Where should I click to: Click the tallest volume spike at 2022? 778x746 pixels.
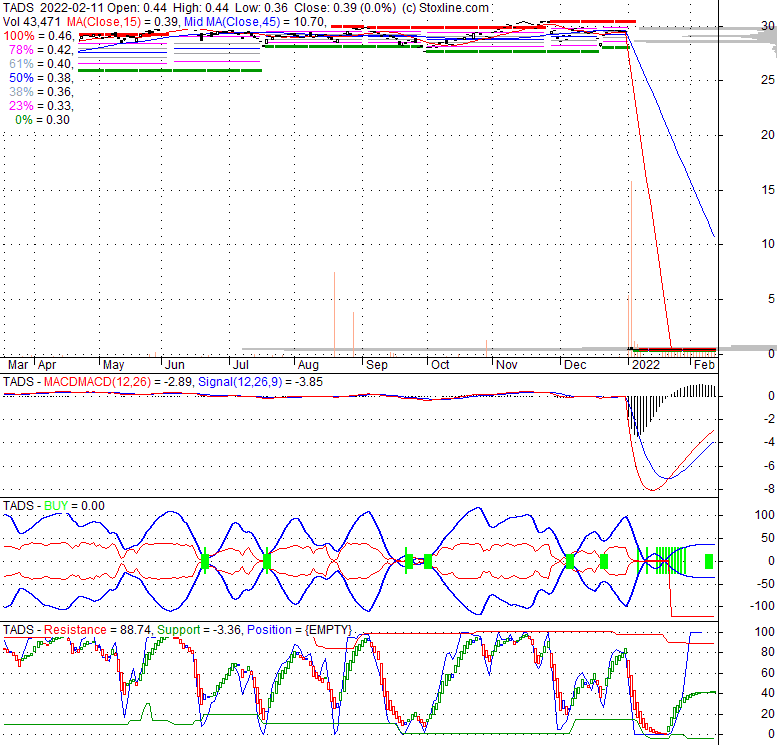pos(632,268)
